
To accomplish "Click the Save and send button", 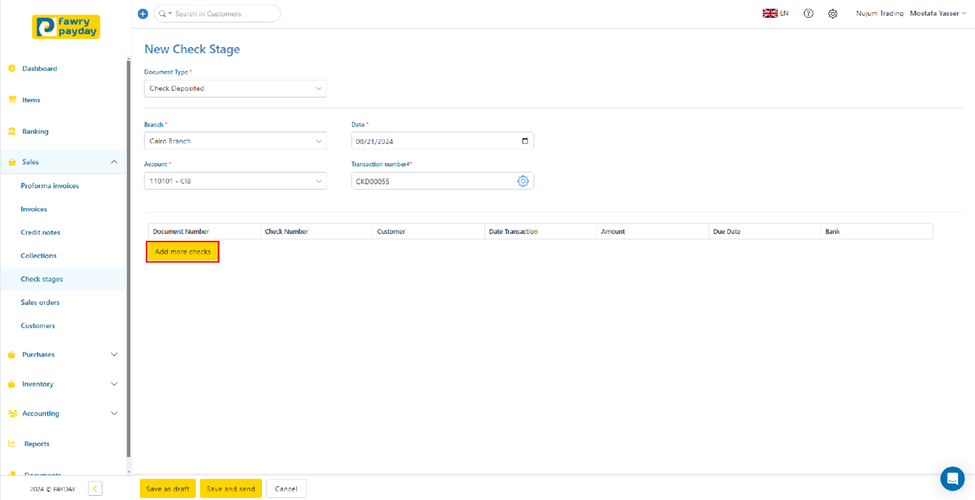I will [230, 489].
